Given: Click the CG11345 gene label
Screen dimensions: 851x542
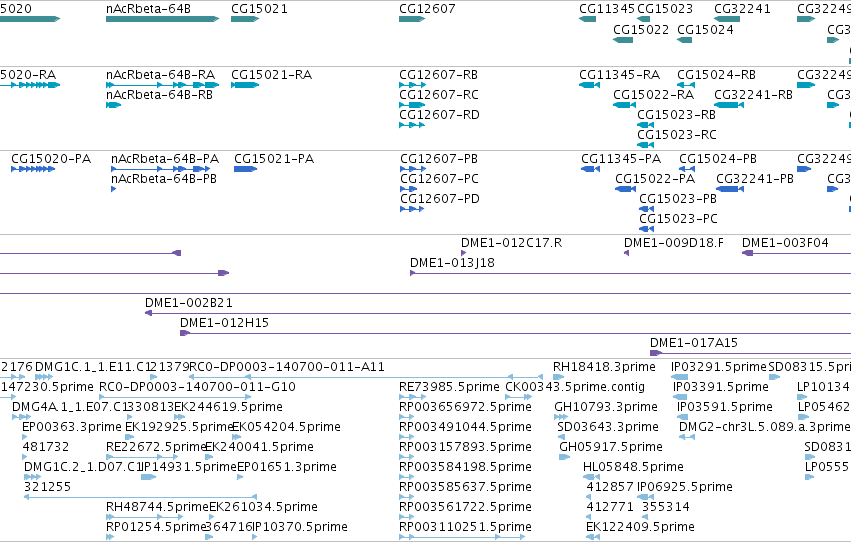Looking at the screenshot, I should (x=606, y=9).
